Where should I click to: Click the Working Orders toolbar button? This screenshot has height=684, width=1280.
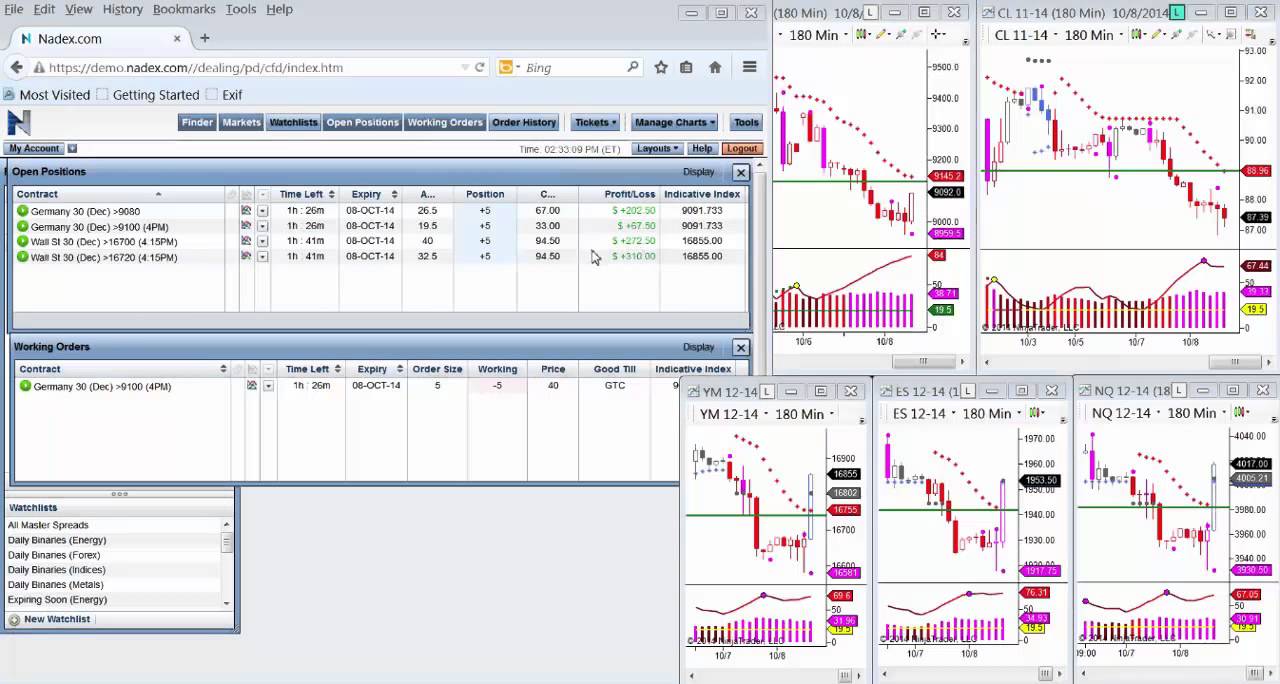pyautogui.click(x=445, y=122)
